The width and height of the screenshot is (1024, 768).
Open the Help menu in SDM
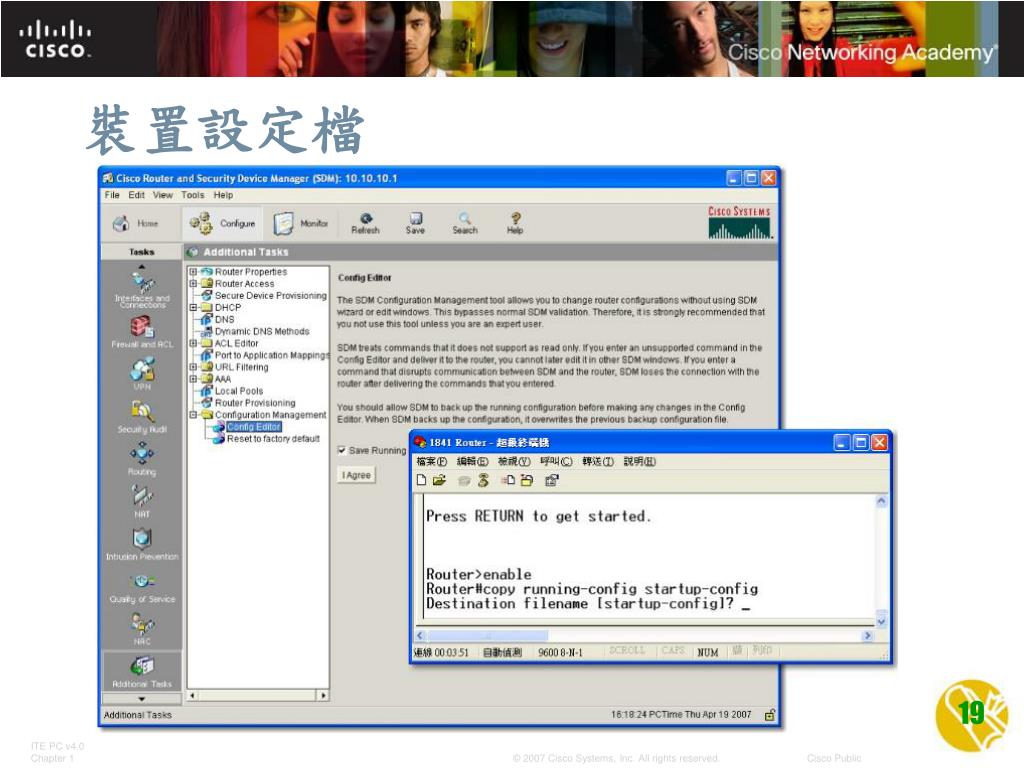(223, 195)
